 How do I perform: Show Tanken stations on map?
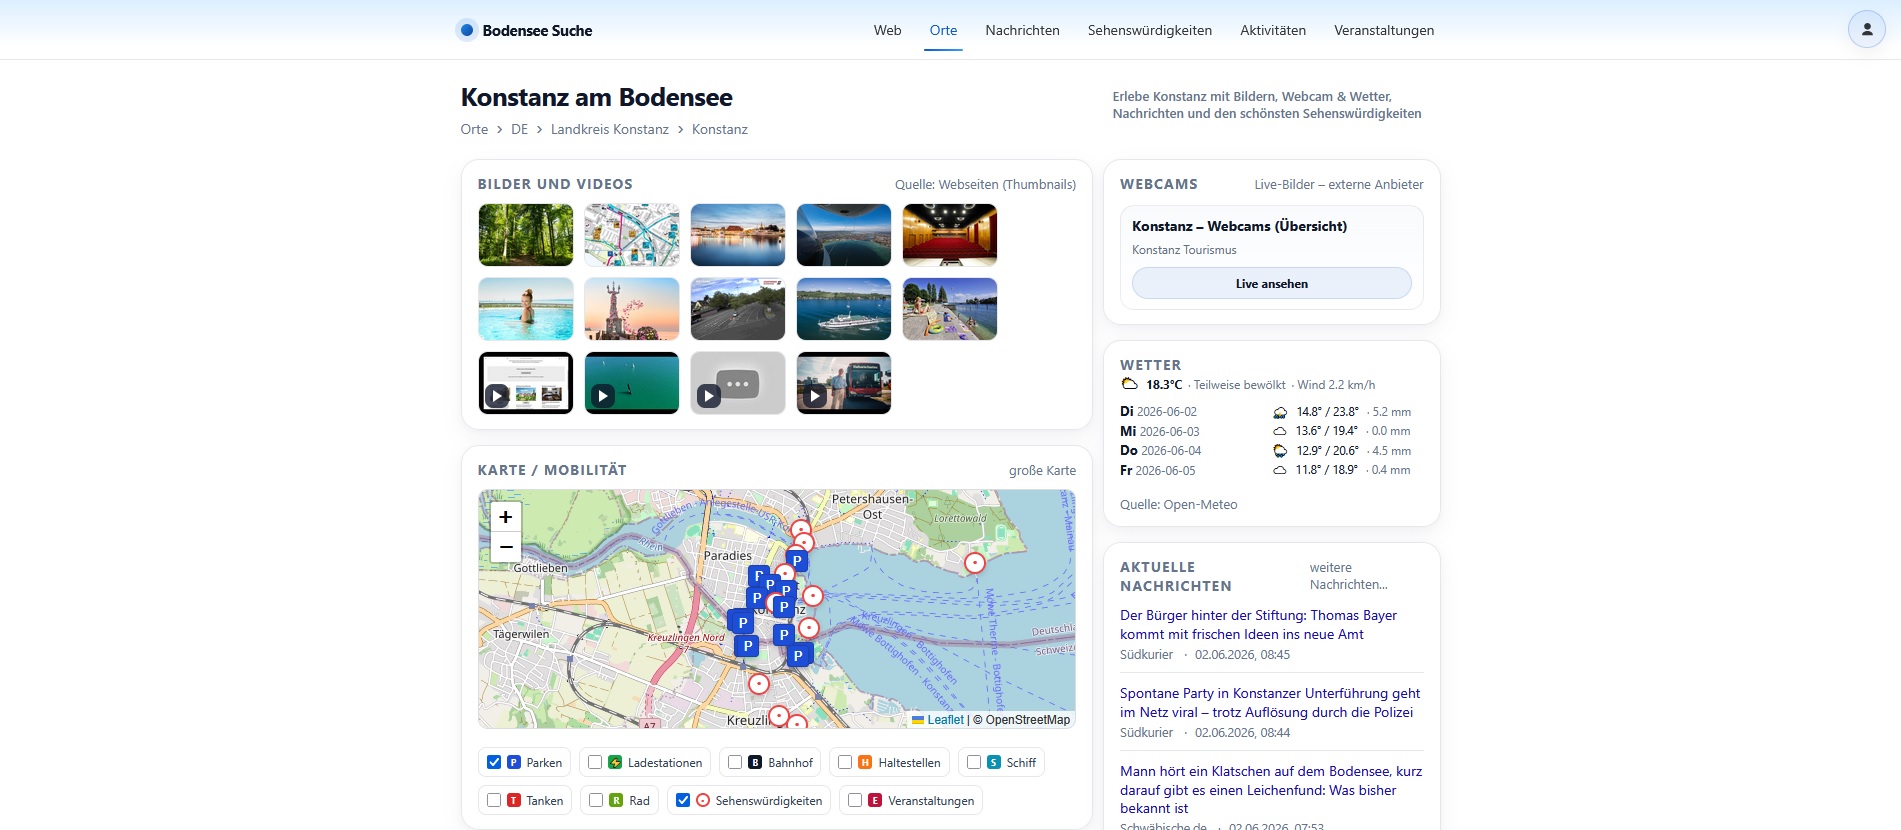(494, 800)
